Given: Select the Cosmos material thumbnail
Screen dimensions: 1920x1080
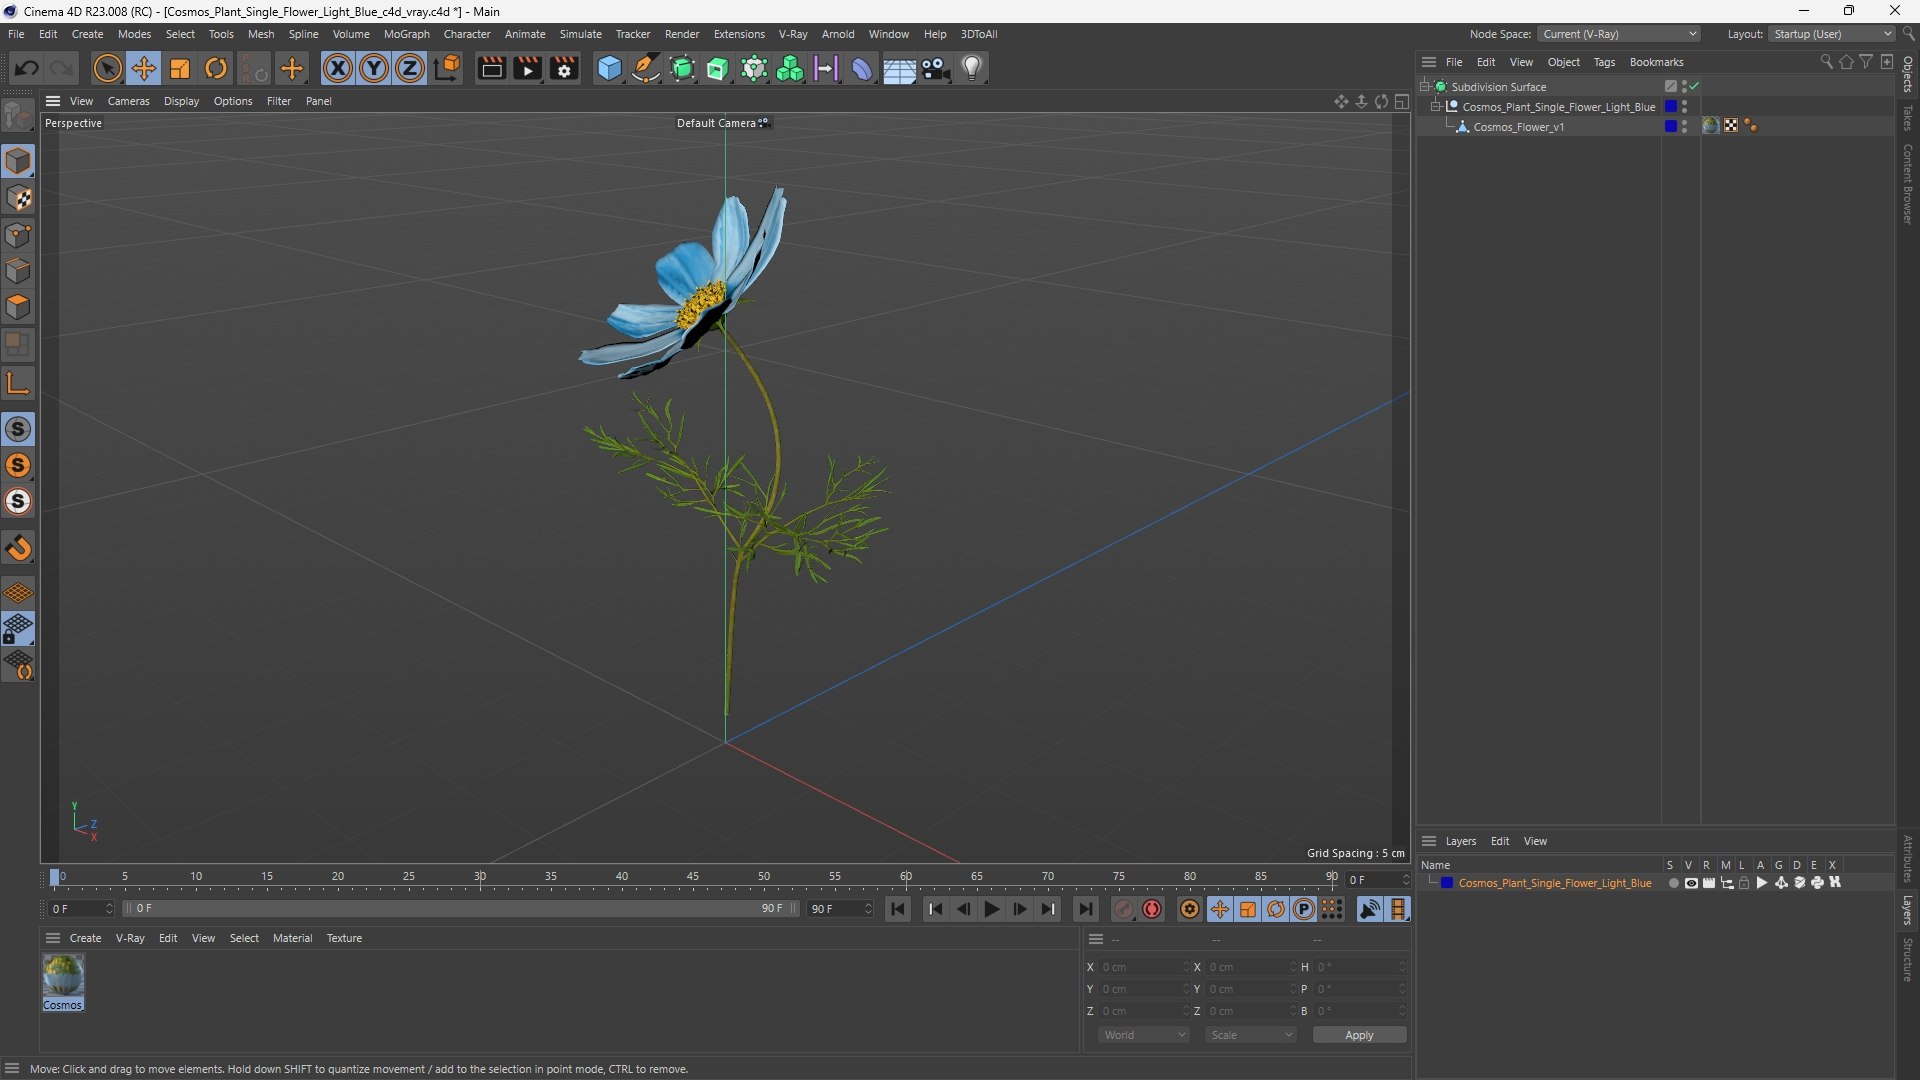Looking at the screenshot, I should pos(63,977).
